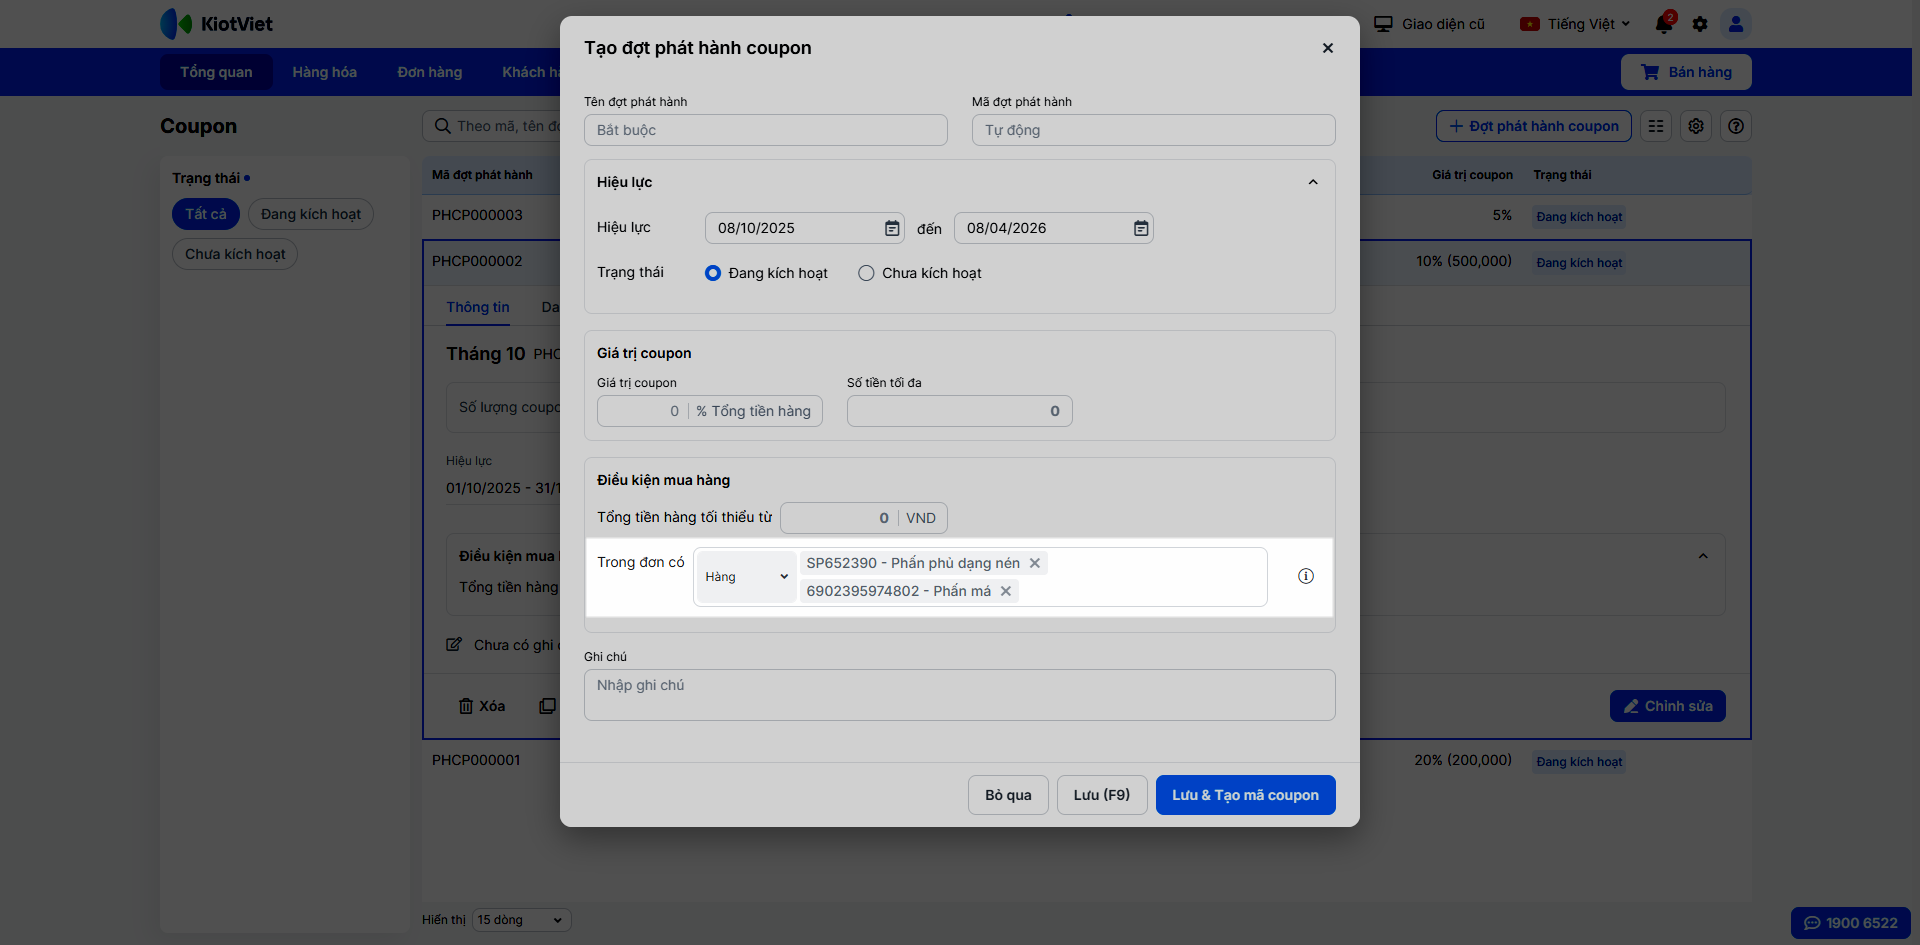Open the Tổng quan menu
This screenshot has width=1920, height=945.
point(216,72)
